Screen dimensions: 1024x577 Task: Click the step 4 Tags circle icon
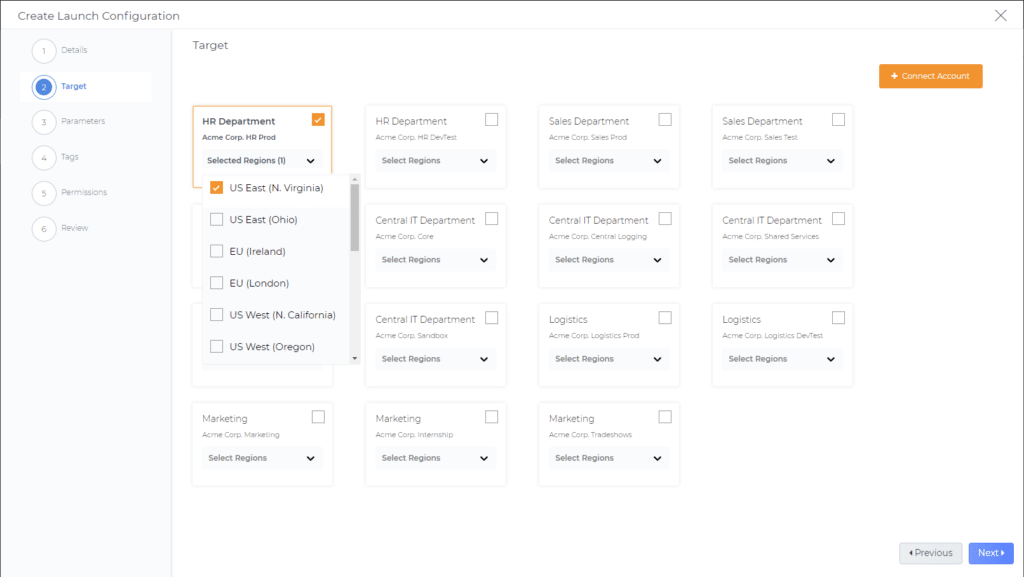coord(44,157)
